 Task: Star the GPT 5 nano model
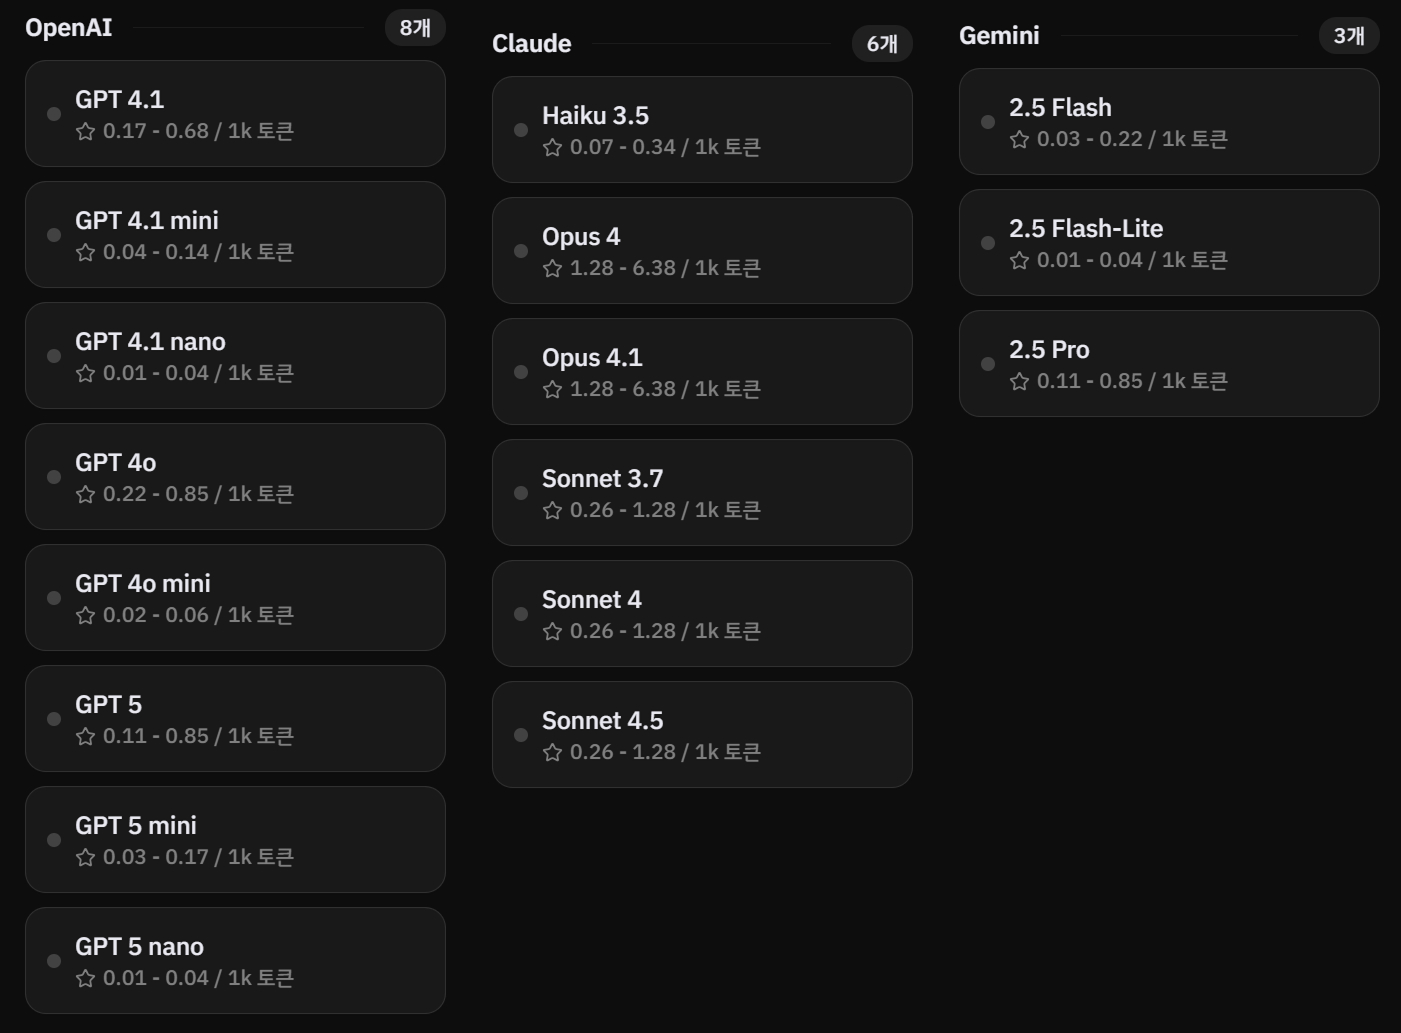tap(86, 978)
